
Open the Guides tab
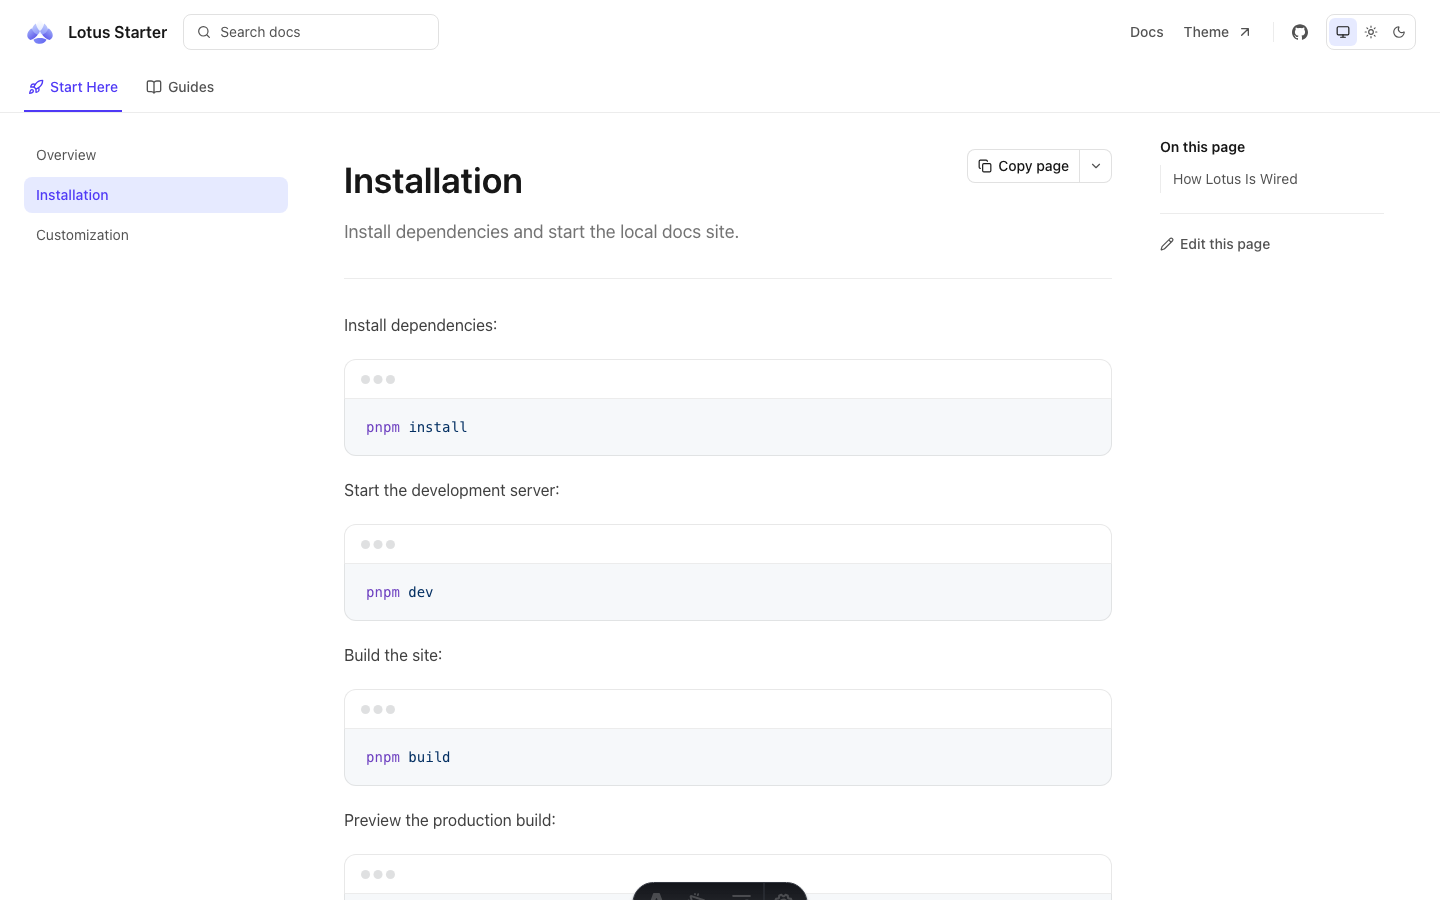(180, 87)
